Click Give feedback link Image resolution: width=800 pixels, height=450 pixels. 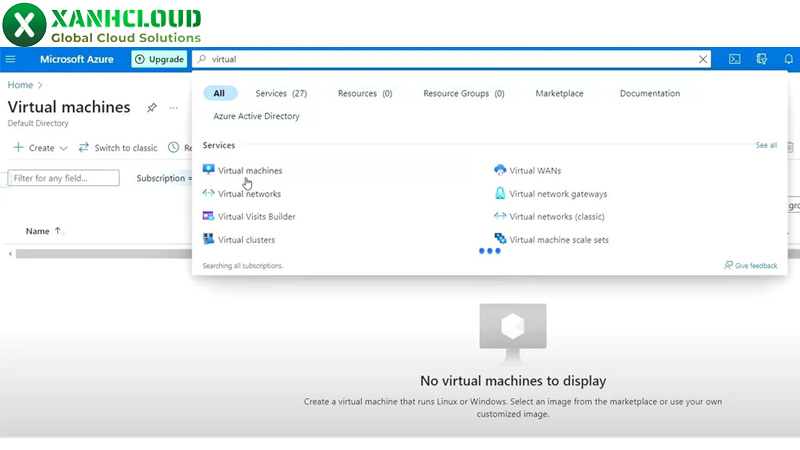(751, 265)
